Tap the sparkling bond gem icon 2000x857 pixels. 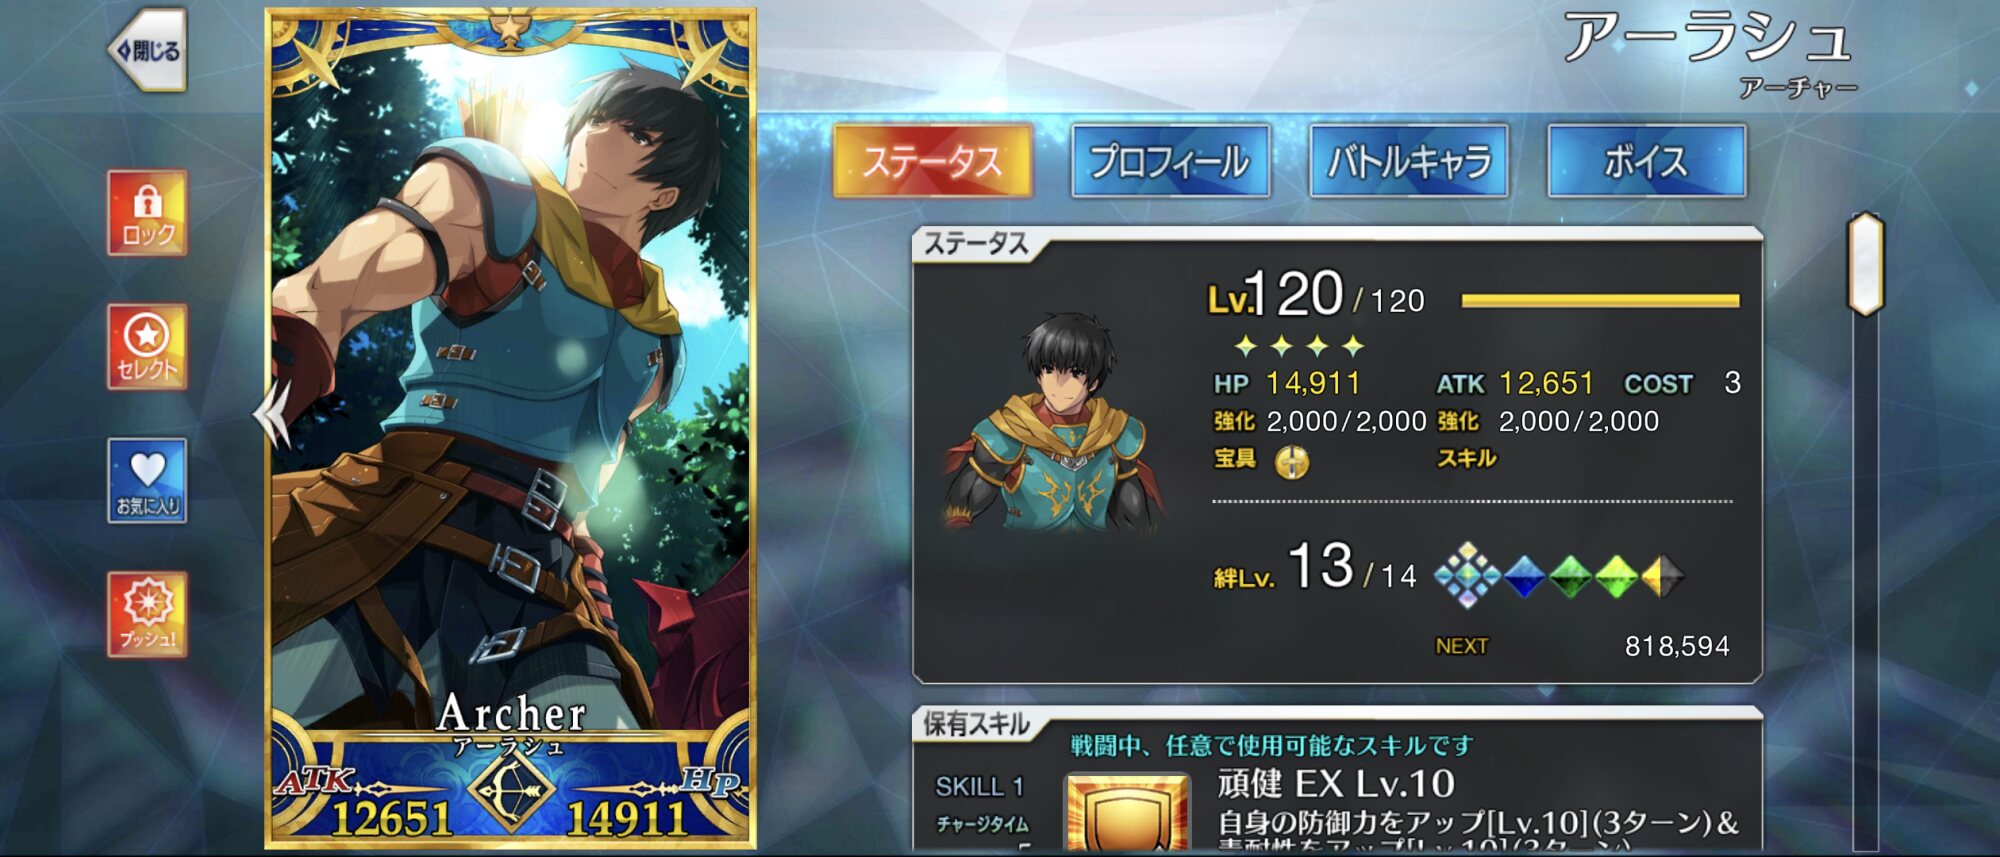[1467, 576]
